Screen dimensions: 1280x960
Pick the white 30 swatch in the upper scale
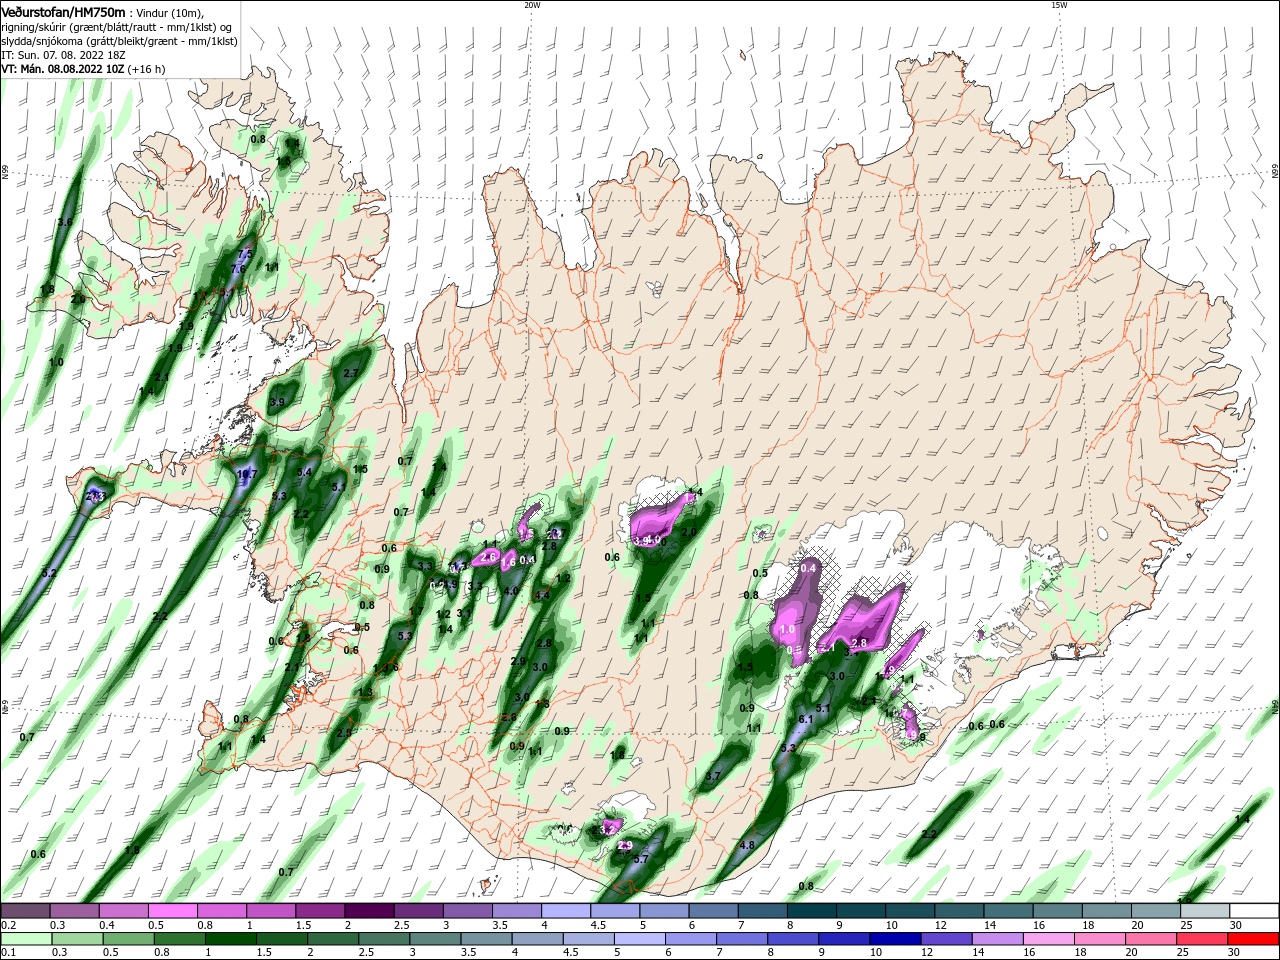[x=1254, y=911]
